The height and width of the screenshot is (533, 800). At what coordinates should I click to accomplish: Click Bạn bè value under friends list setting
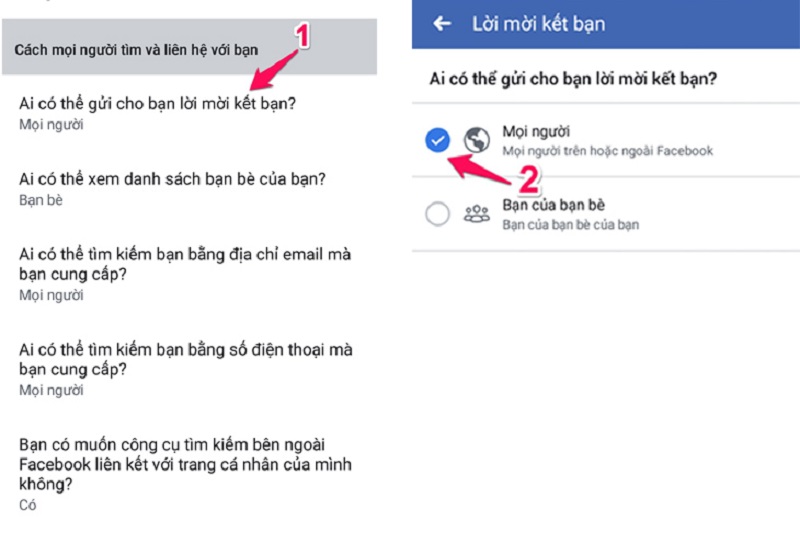click(41, 200)
